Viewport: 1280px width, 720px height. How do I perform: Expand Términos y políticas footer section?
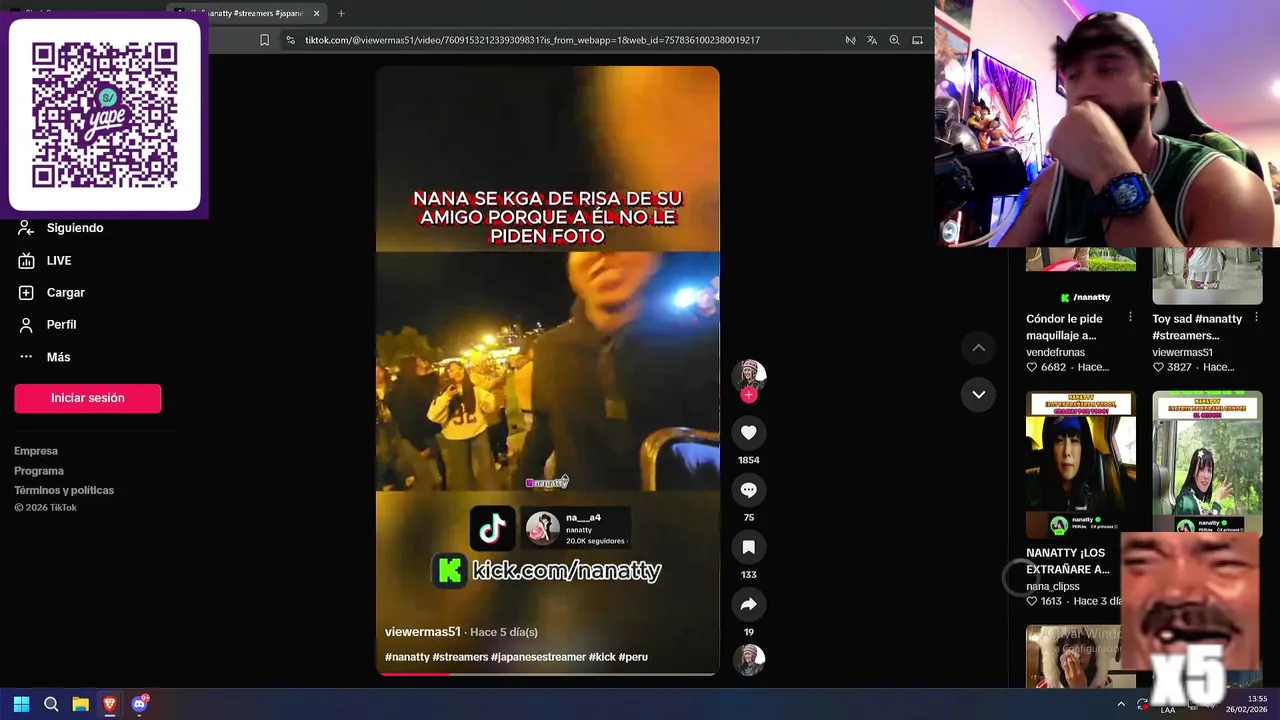click(64, 490)
